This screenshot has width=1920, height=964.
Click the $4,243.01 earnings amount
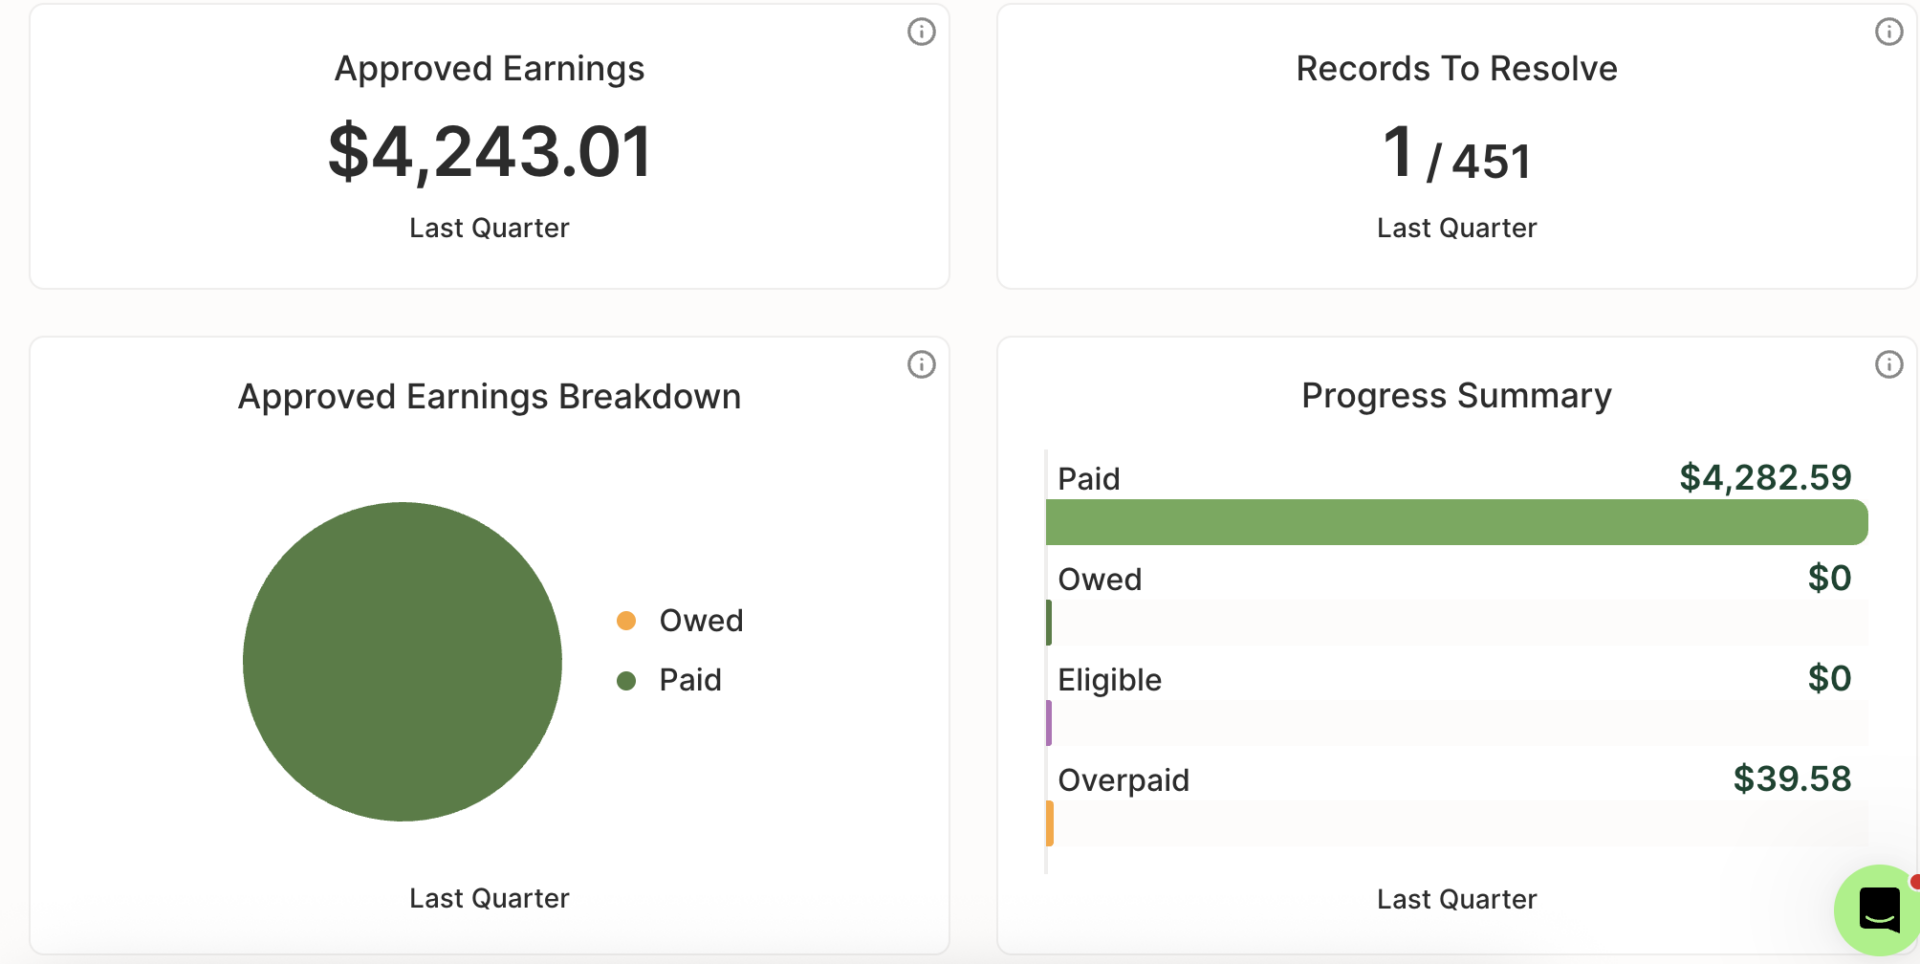coord(489,150)
